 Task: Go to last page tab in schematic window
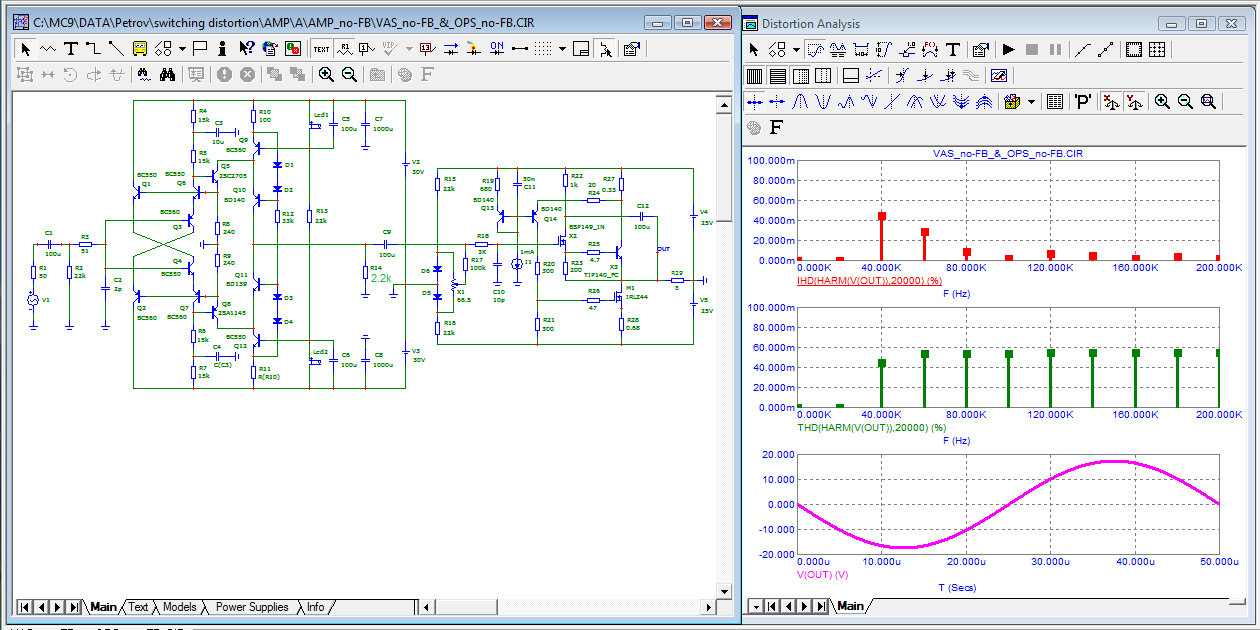point(73,607)
